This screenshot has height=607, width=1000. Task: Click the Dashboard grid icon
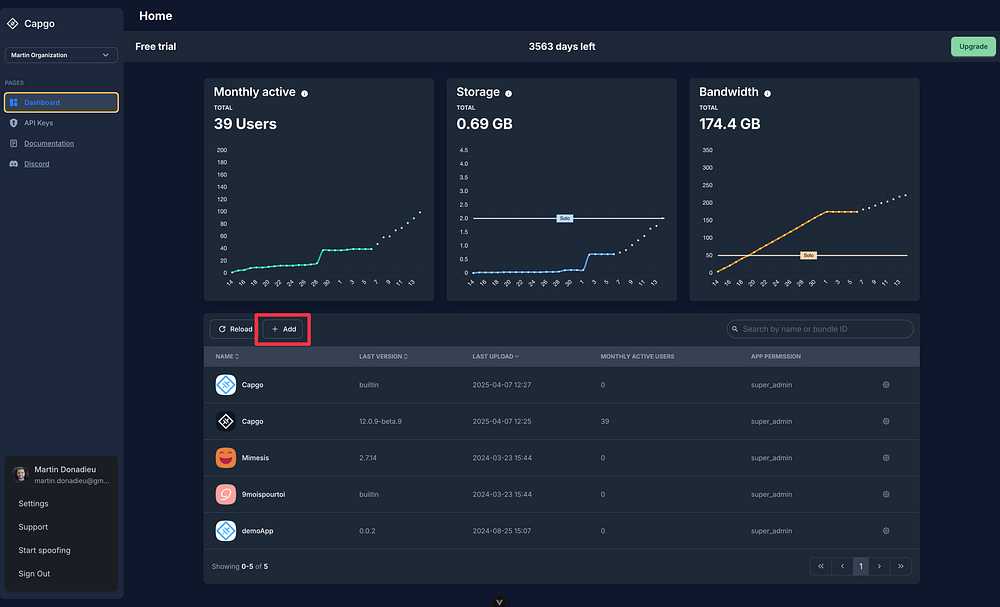tap(14, 102)
